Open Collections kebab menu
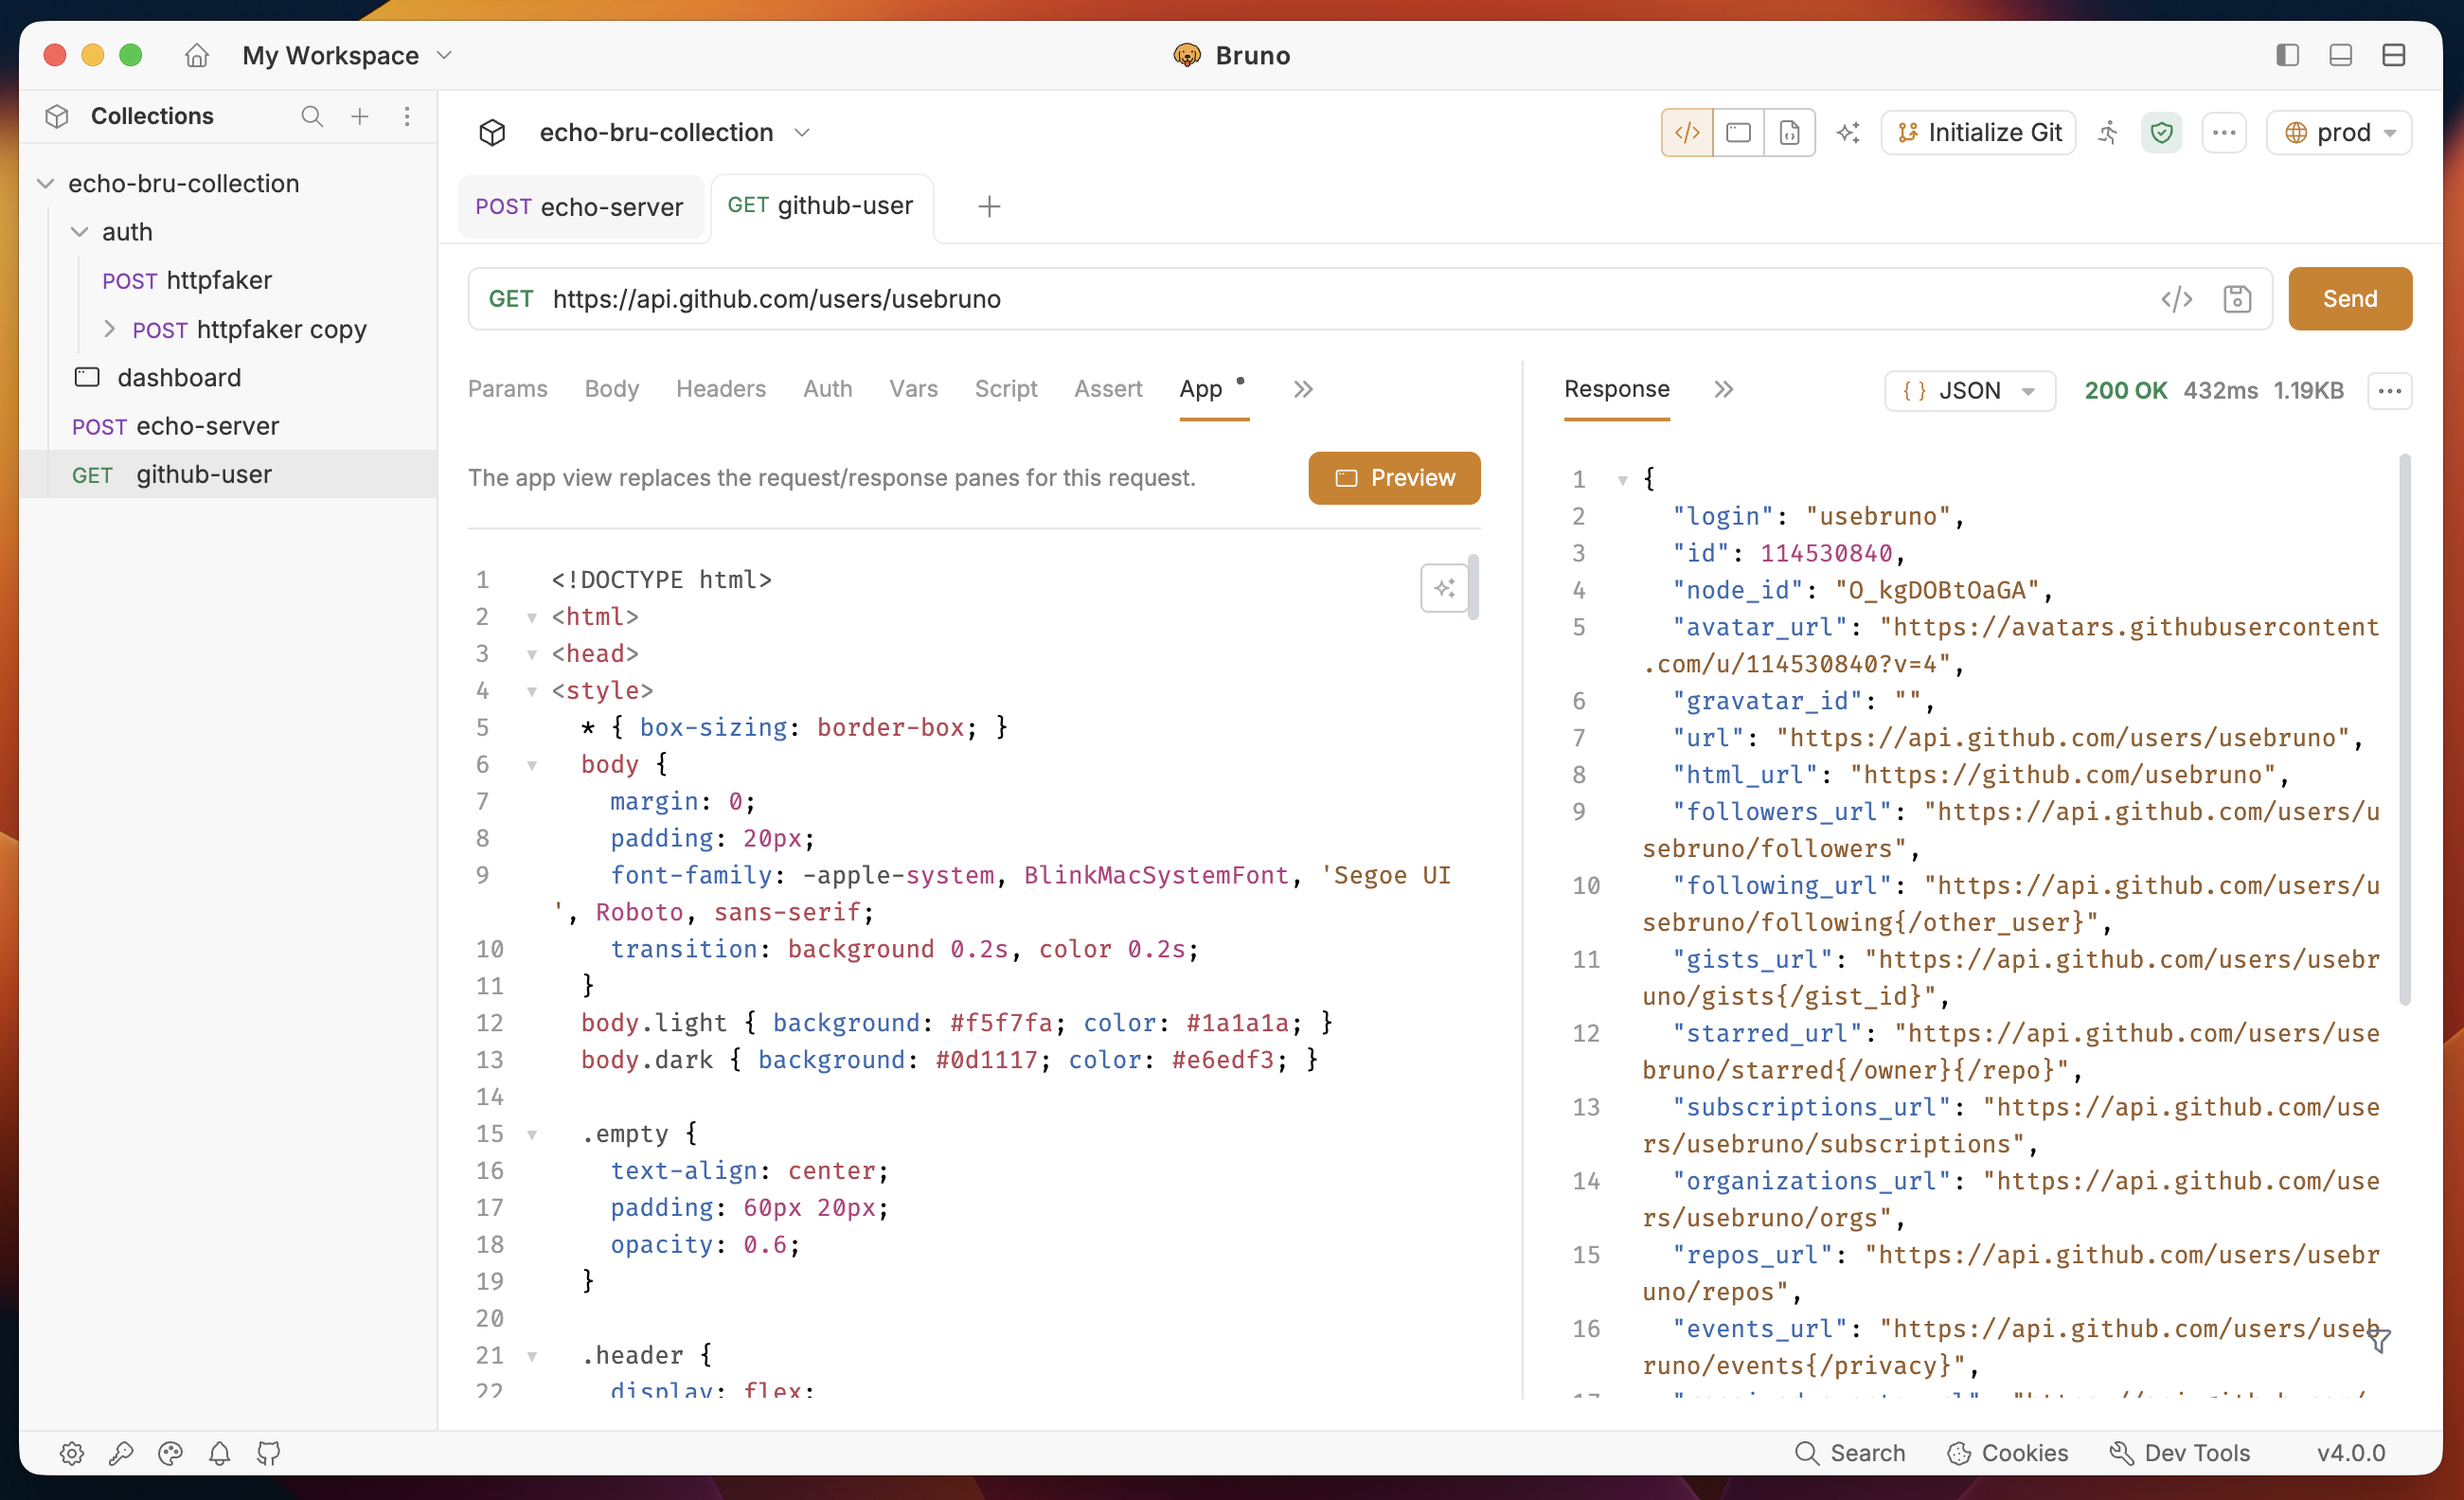This screenshot has height=1500, width=2464. click(x=407, y=116)
